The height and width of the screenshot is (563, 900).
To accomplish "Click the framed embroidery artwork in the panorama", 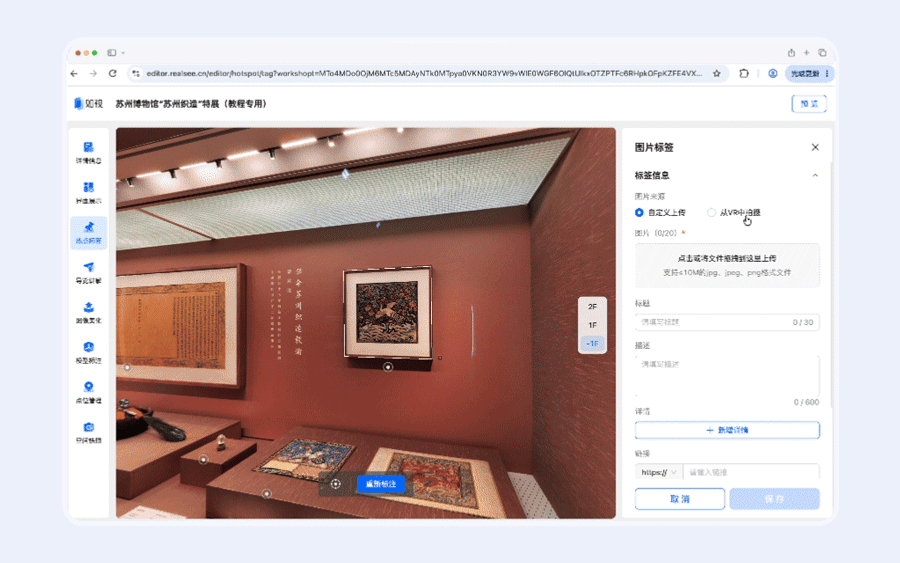I will pyautogui.click(x=387, y=313).
